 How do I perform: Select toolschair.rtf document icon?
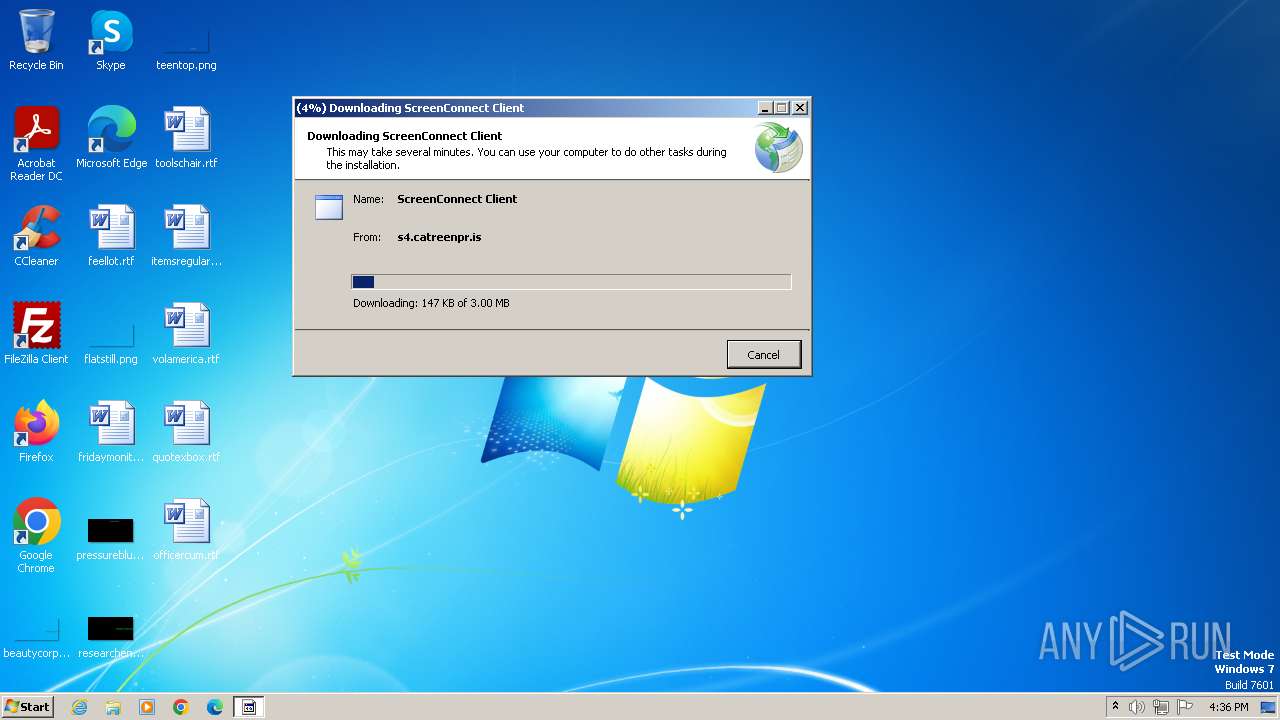click(186, 137)
